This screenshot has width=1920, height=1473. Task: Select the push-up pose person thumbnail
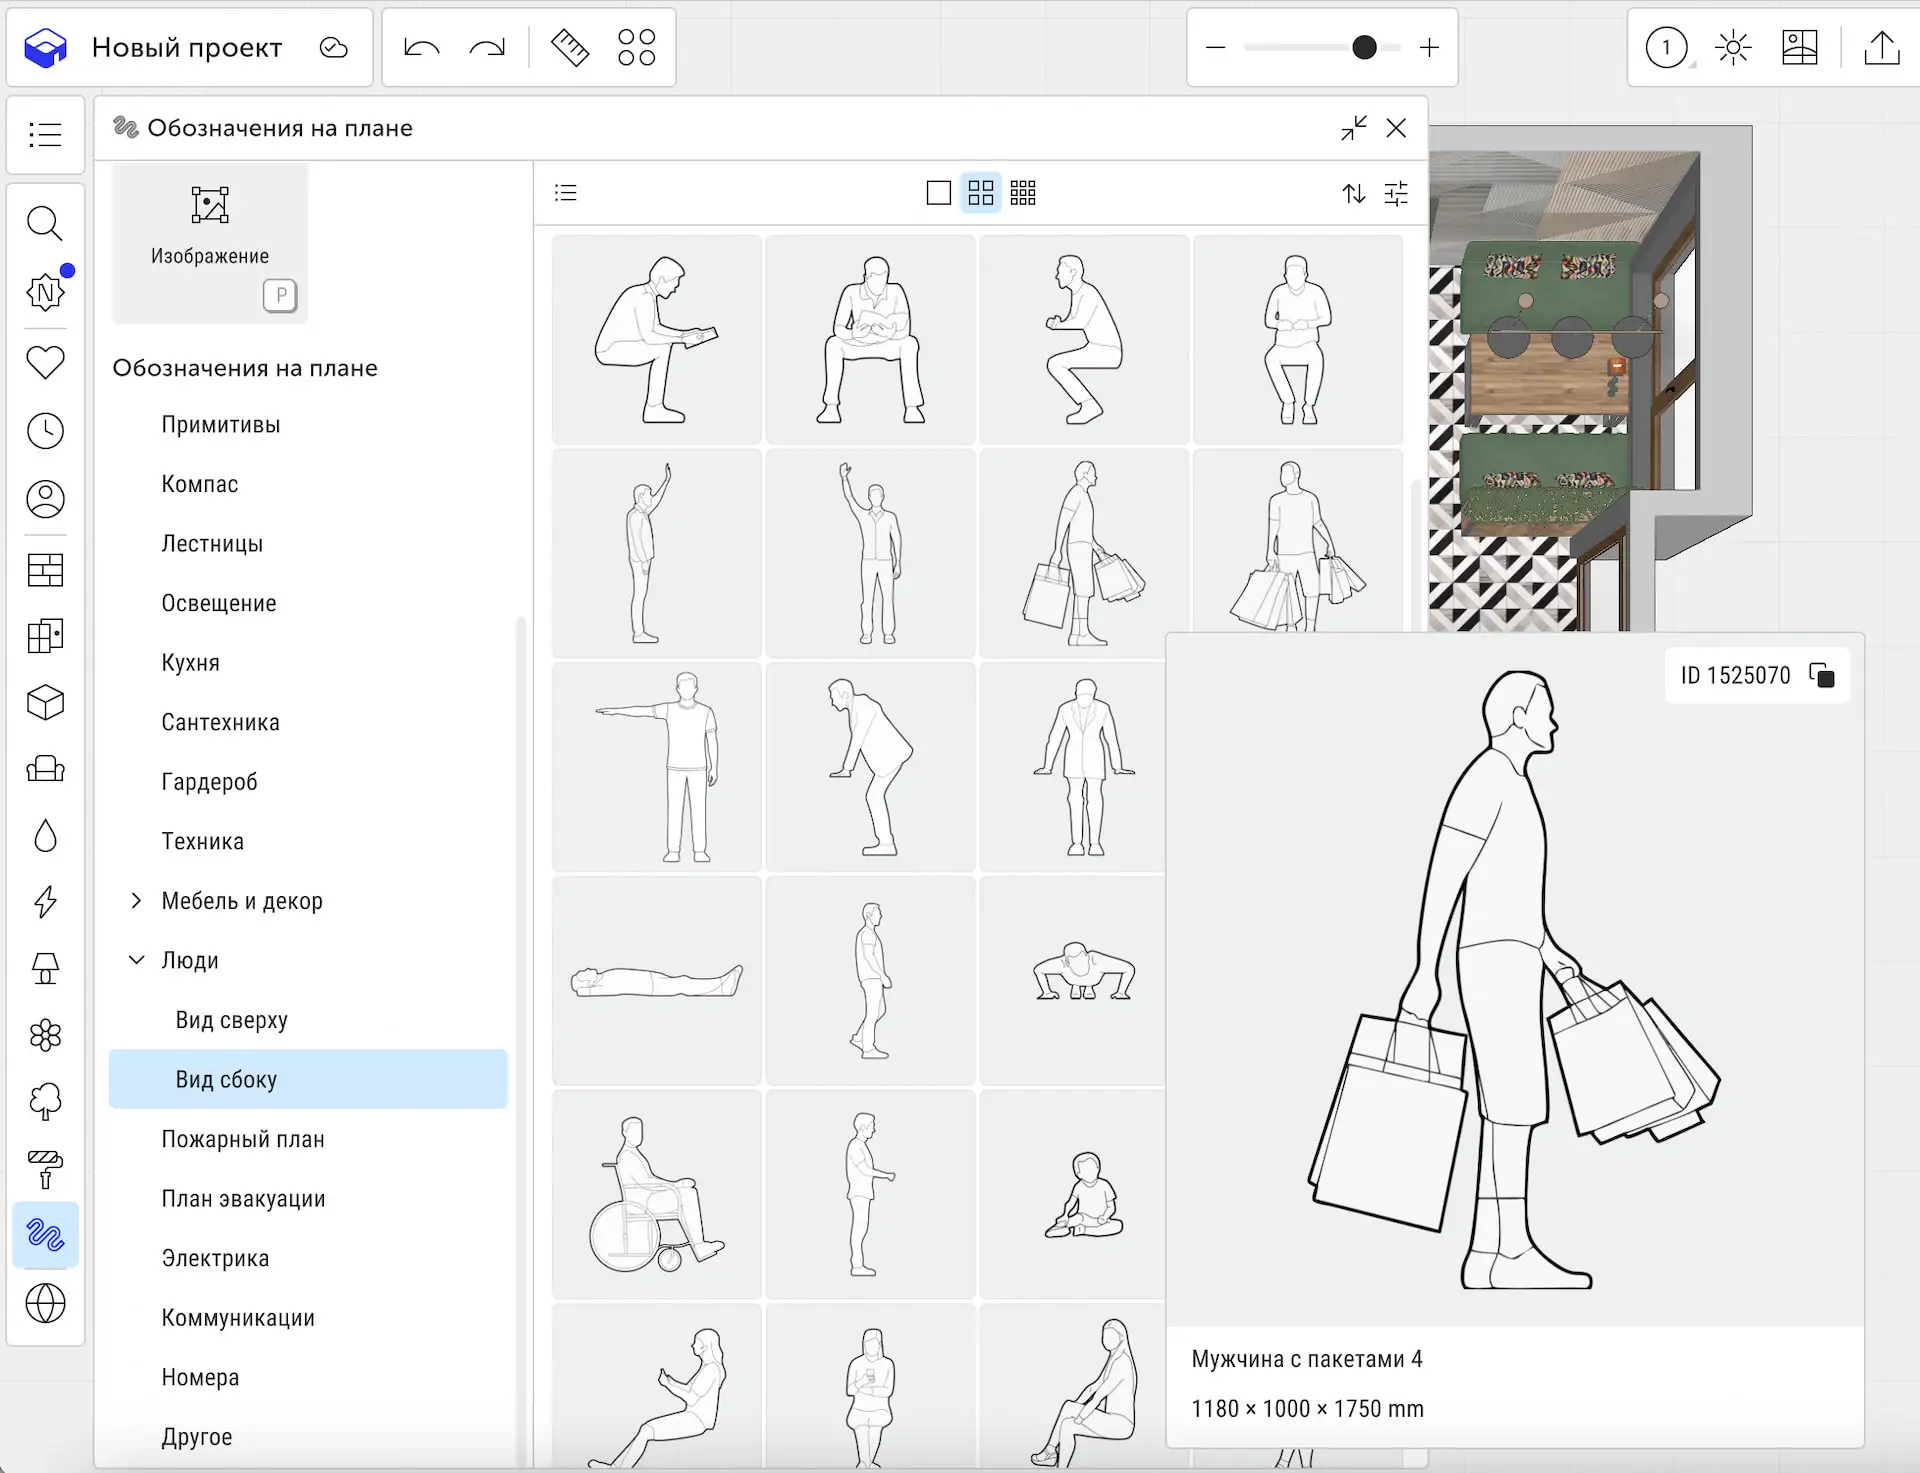pyautogui.click(x=1073, y=981)
